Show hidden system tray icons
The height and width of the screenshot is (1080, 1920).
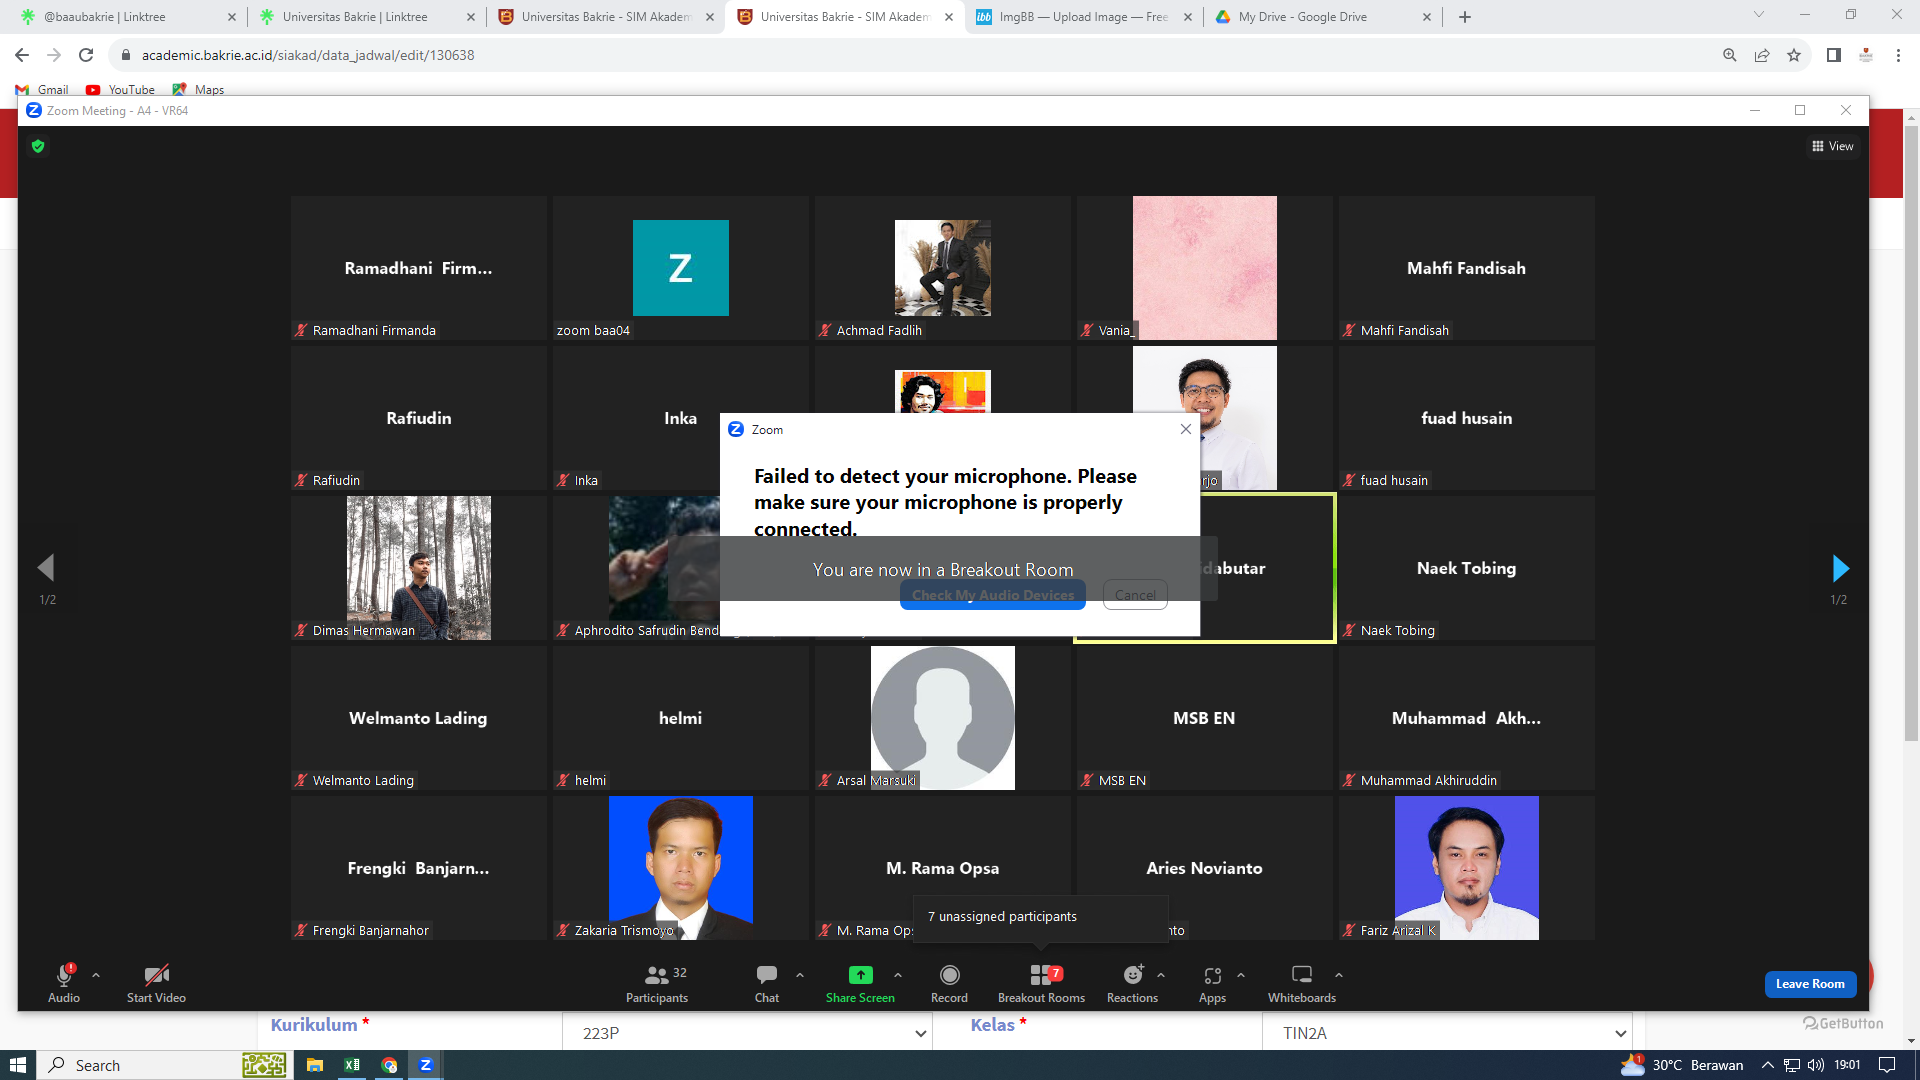coord(1768,1065)
